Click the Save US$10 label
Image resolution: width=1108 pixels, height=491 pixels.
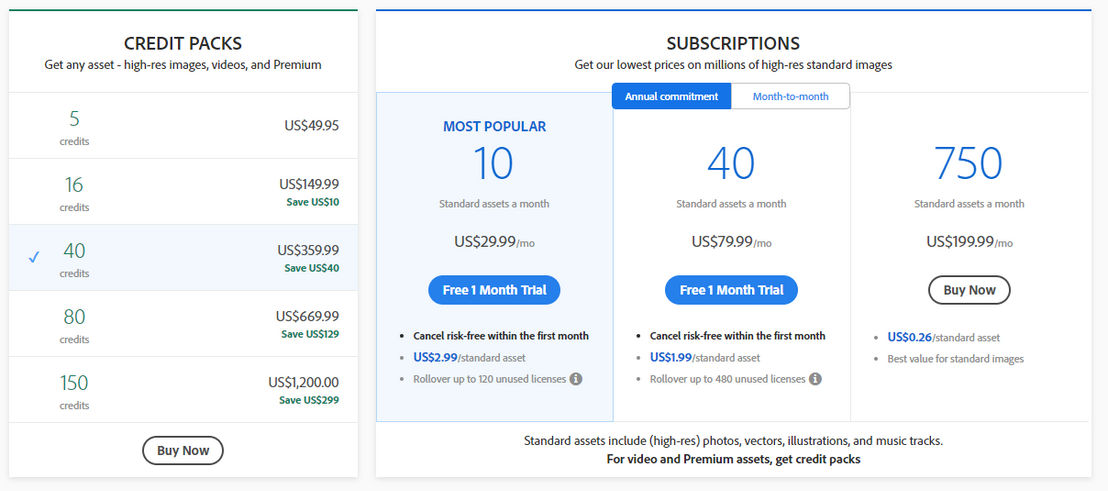[x=312, y=202]
